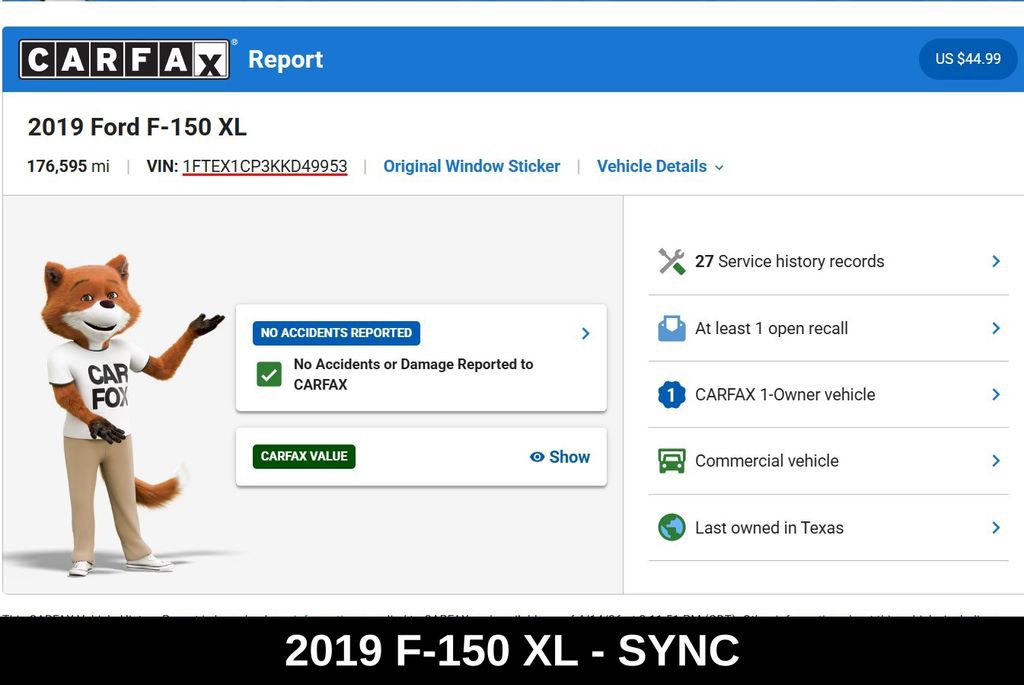The height and width of the screenshot is (685, 1024).
Task: Click the open recall envelope icon
Action: [x=671, y=328]
